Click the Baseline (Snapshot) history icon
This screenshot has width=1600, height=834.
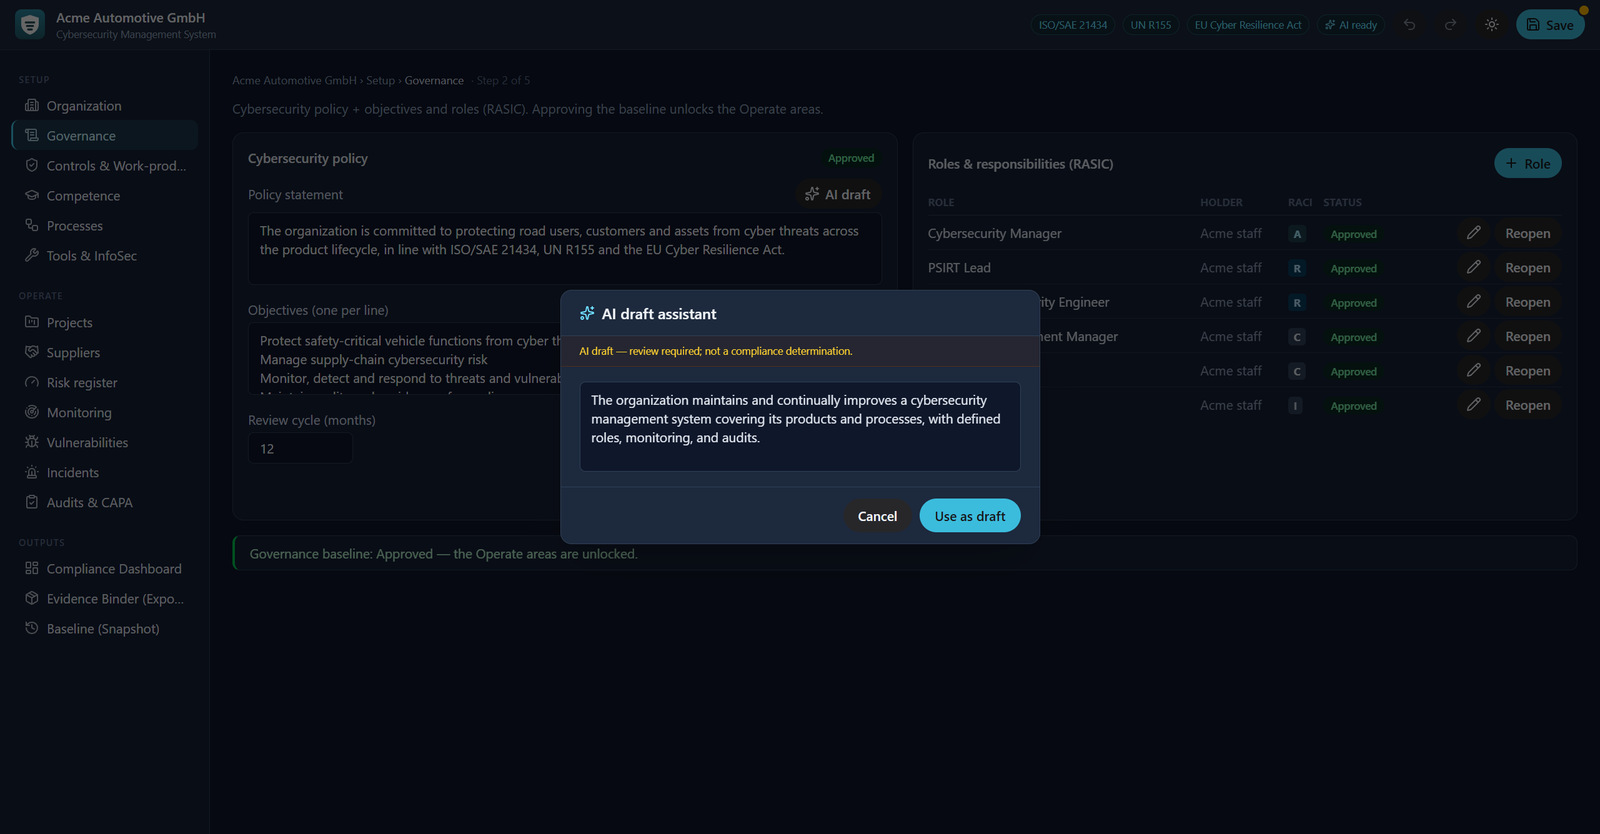point(32,628)
